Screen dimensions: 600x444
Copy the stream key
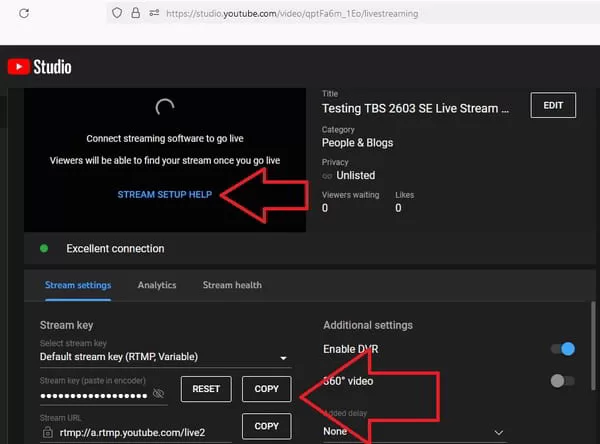267,389
